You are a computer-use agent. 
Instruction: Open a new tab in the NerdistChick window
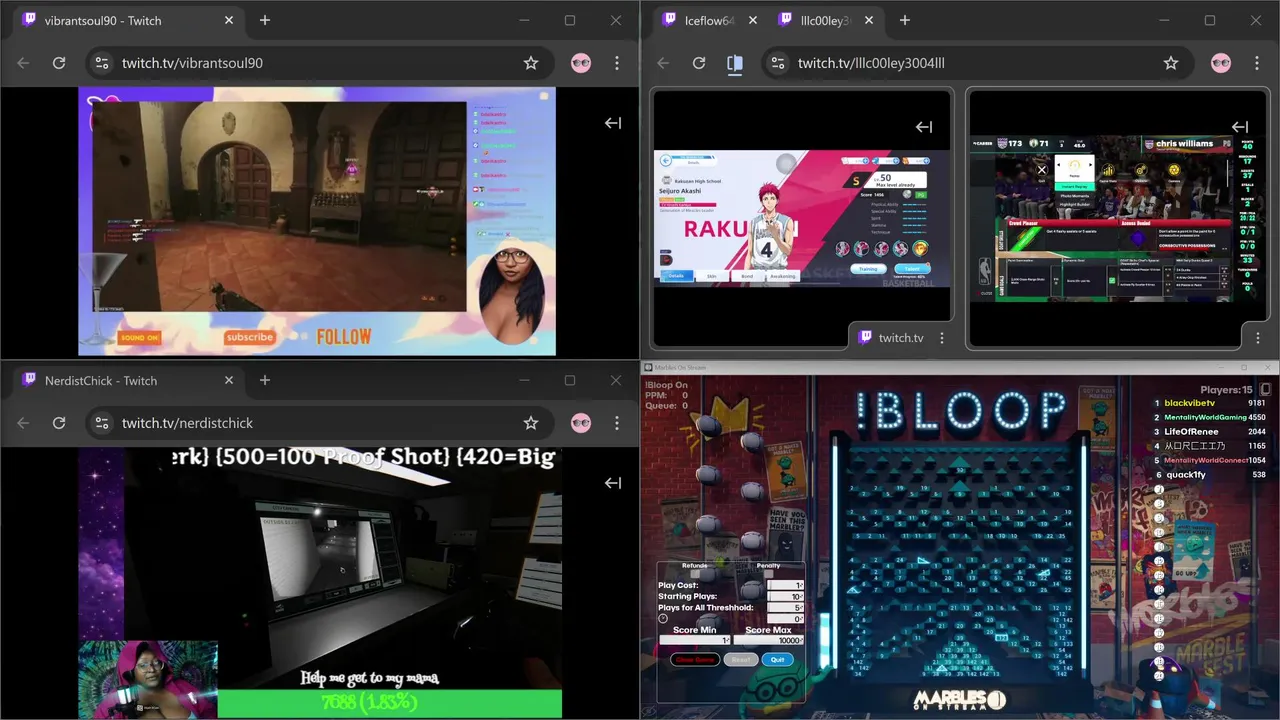(265, 380)
